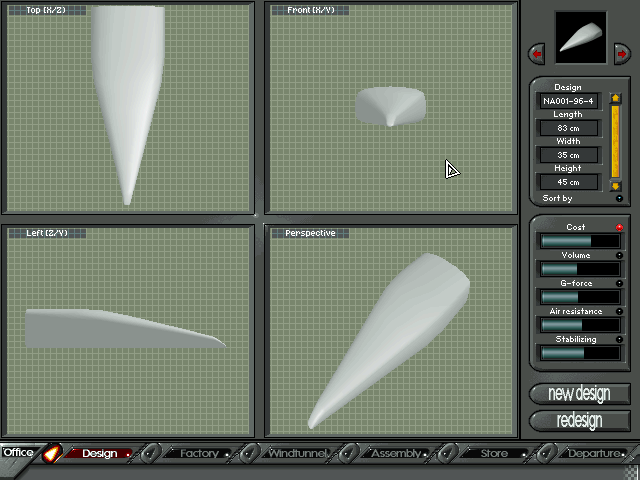Switch to the Windtunnel tab

coord(298,453)
